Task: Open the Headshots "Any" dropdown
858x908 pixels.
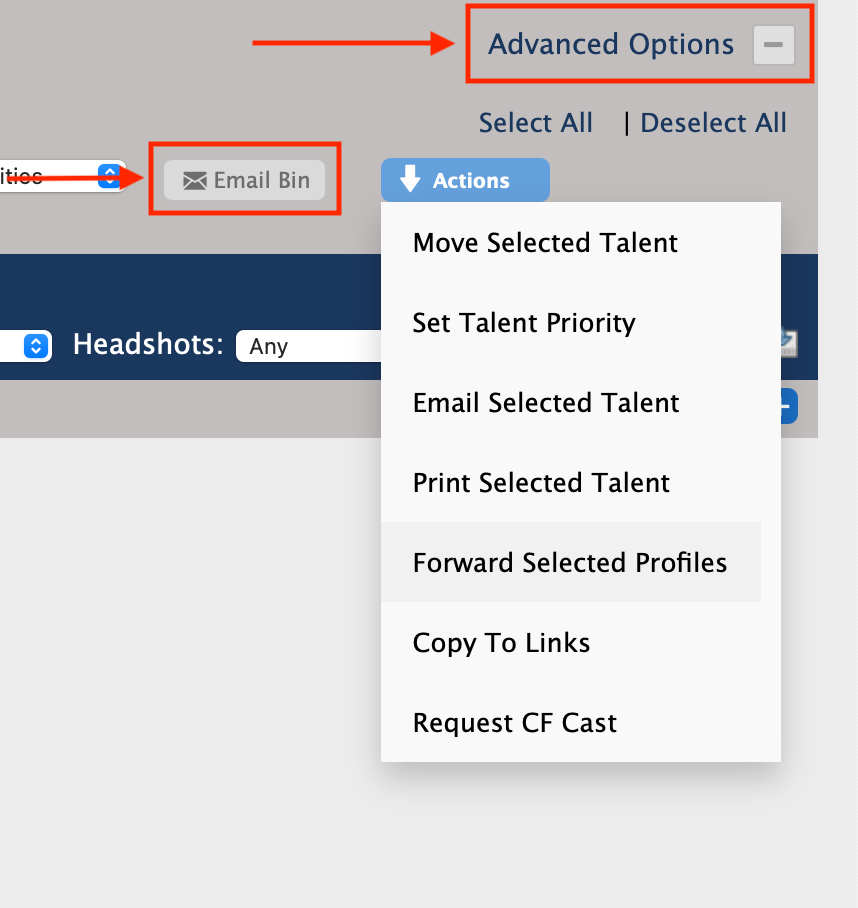Action: tap(309, 346)
